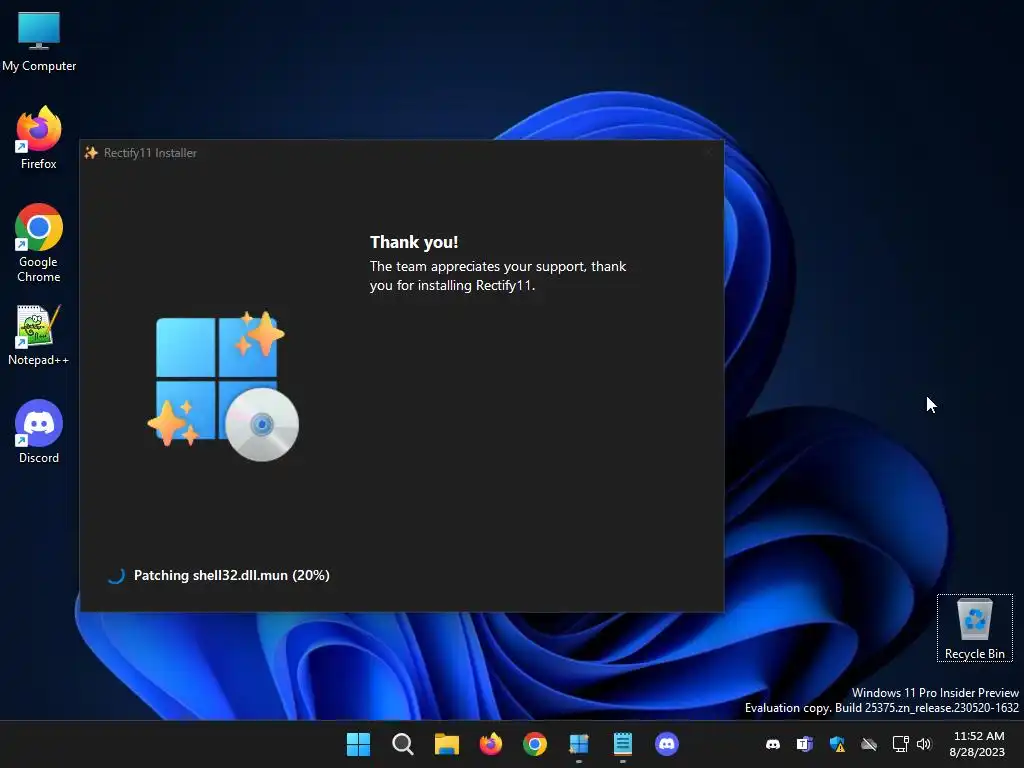Select the Discord desktop shortcut

39,432
